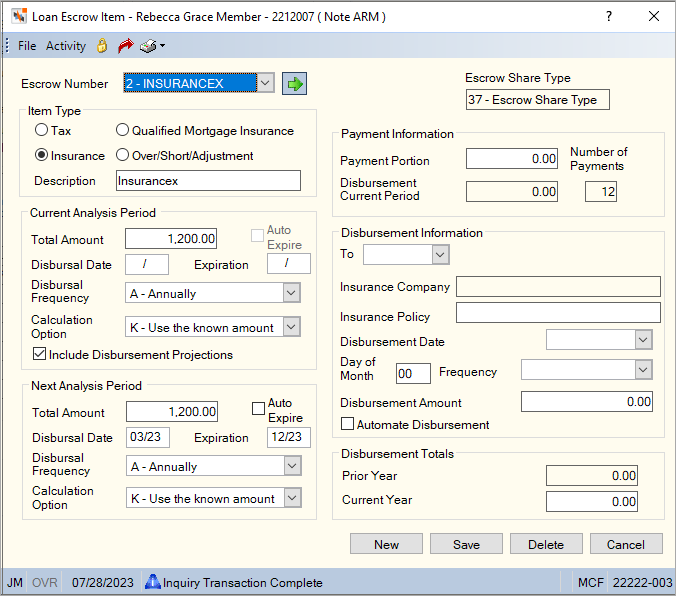
Task: Click the Insurance Company text field
Action: (x=558, y=287)
